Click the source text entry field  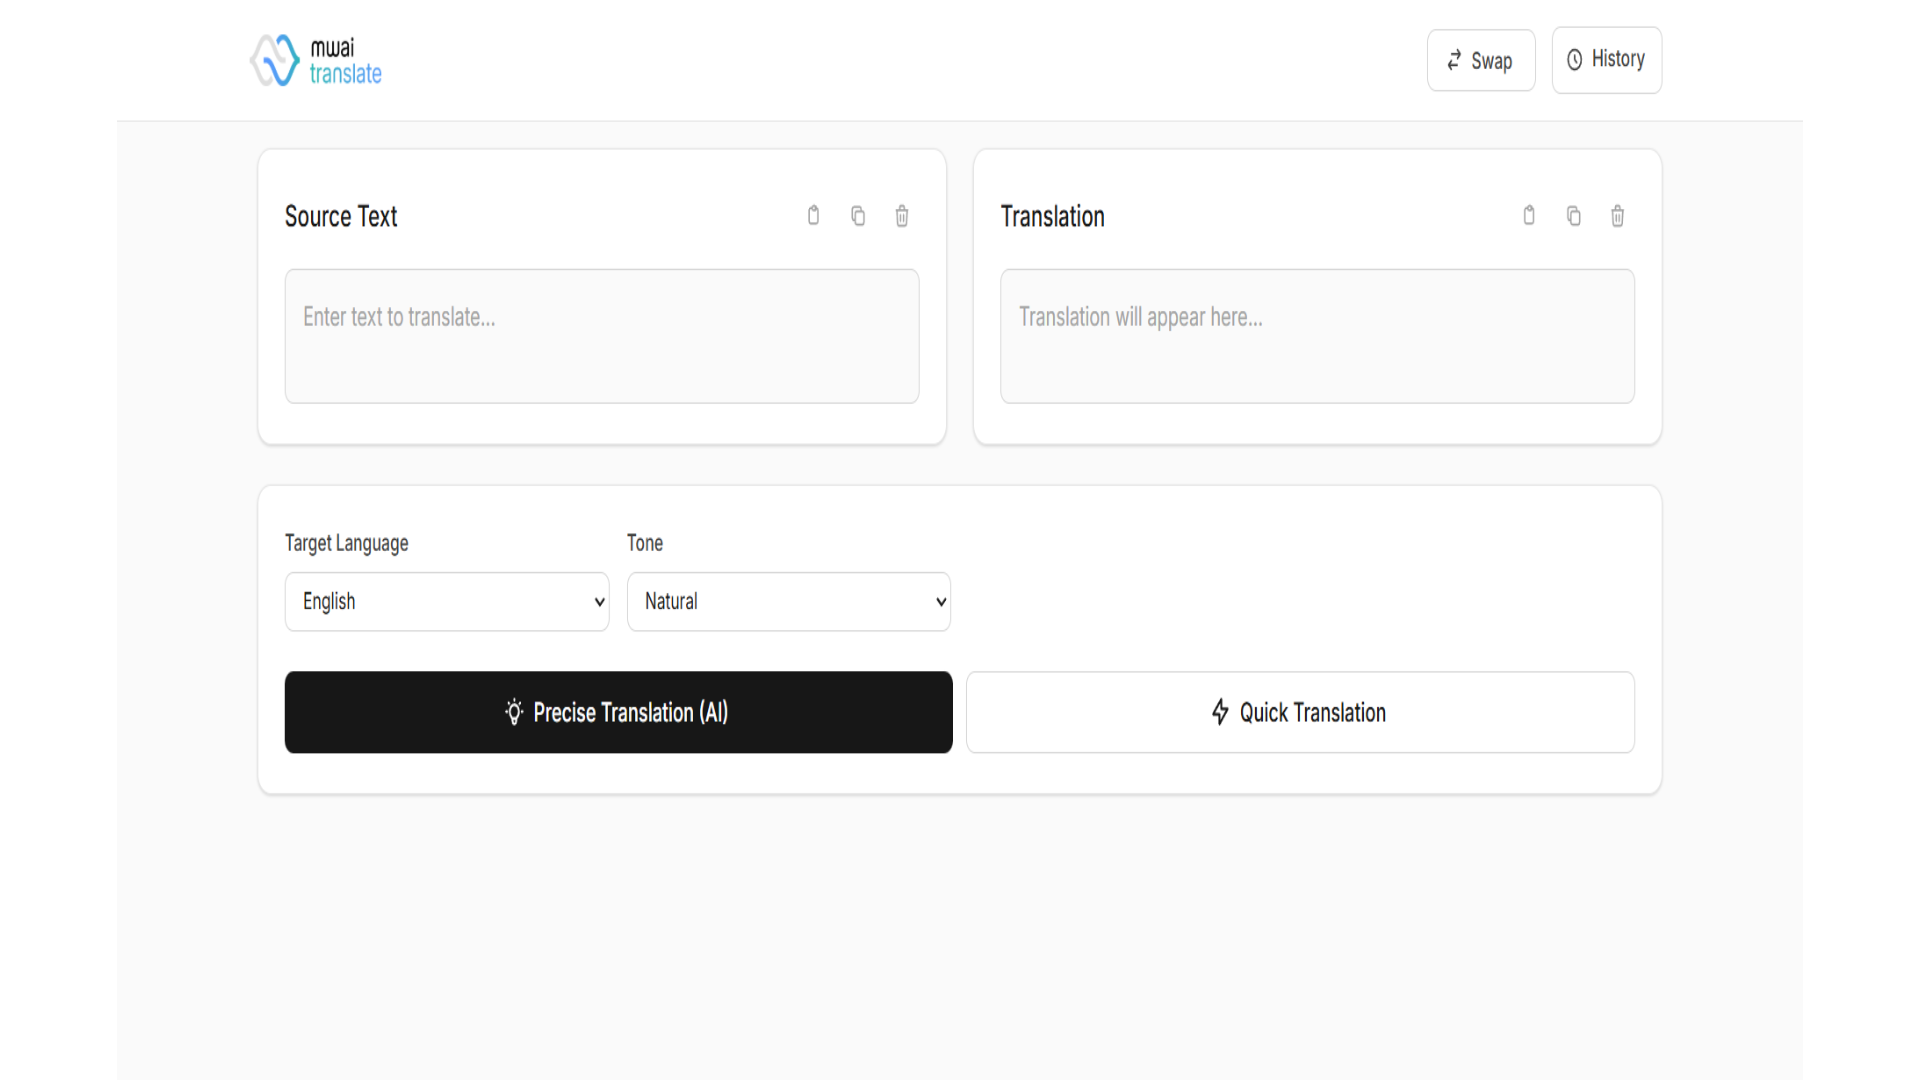601,336
